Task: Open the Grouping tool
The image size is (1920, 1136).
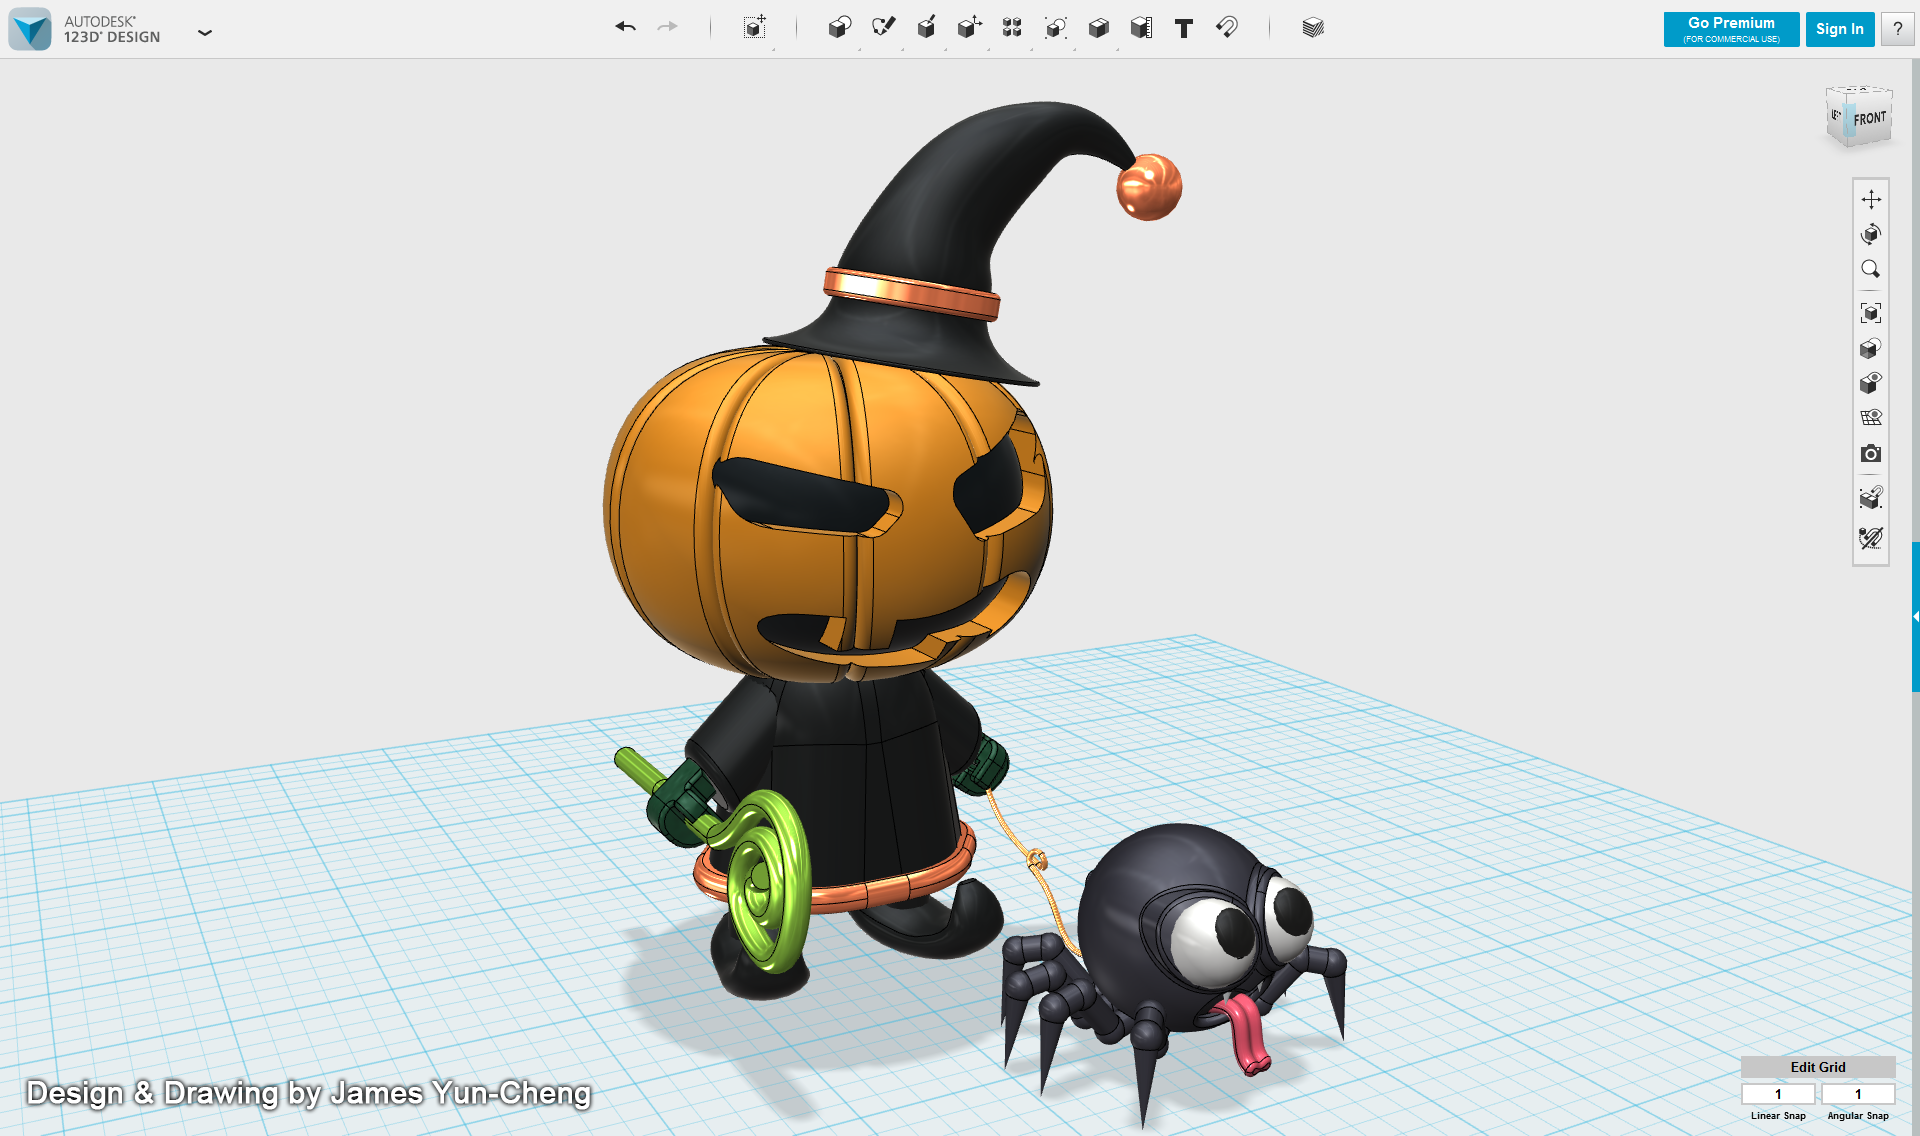Action: click(1055, 27)
